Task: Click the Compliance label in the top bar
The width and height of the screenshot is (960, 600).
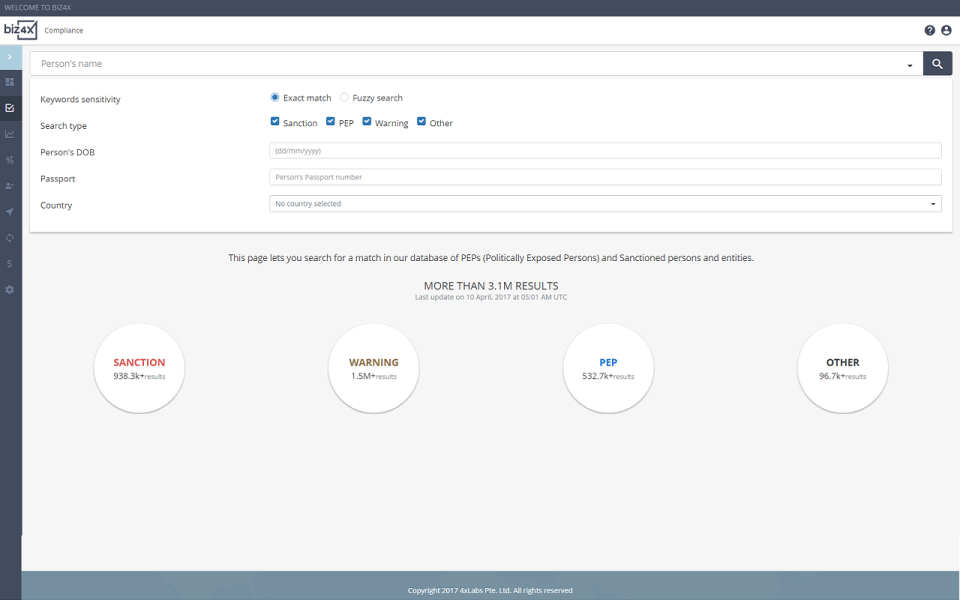Action: [x=64, y=30]
